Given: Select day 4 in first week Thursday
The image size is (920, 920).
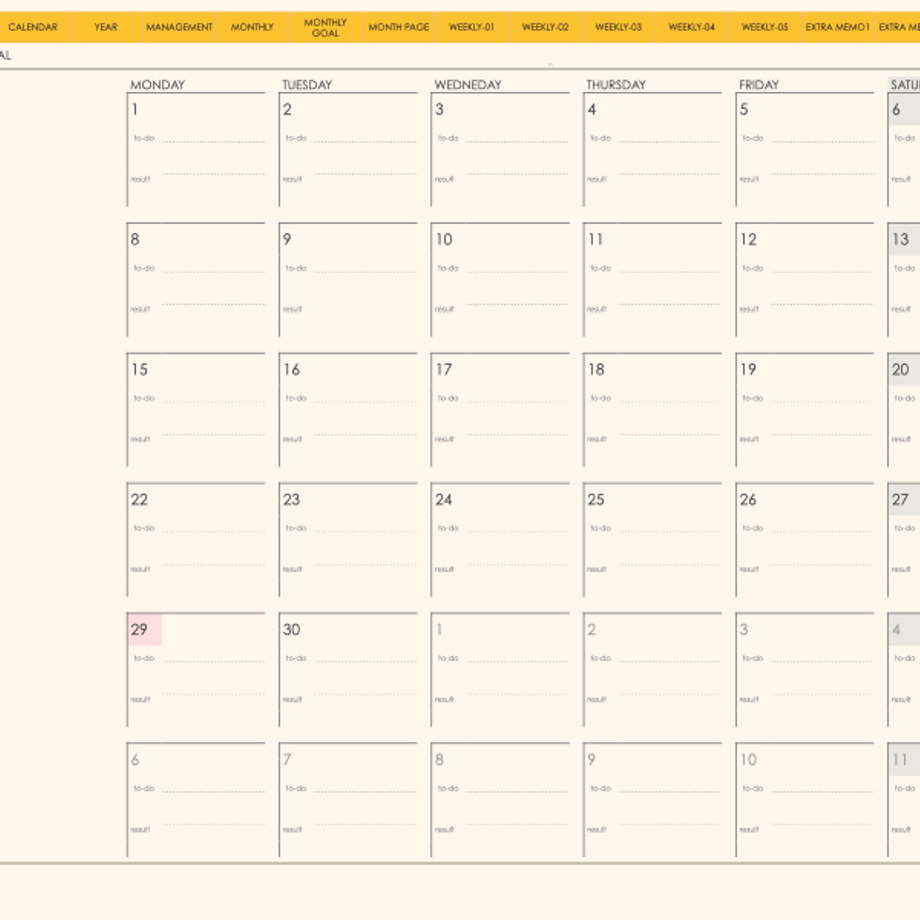Looking at the screenshot, I should pyautogui.click(x=592, y=109).
